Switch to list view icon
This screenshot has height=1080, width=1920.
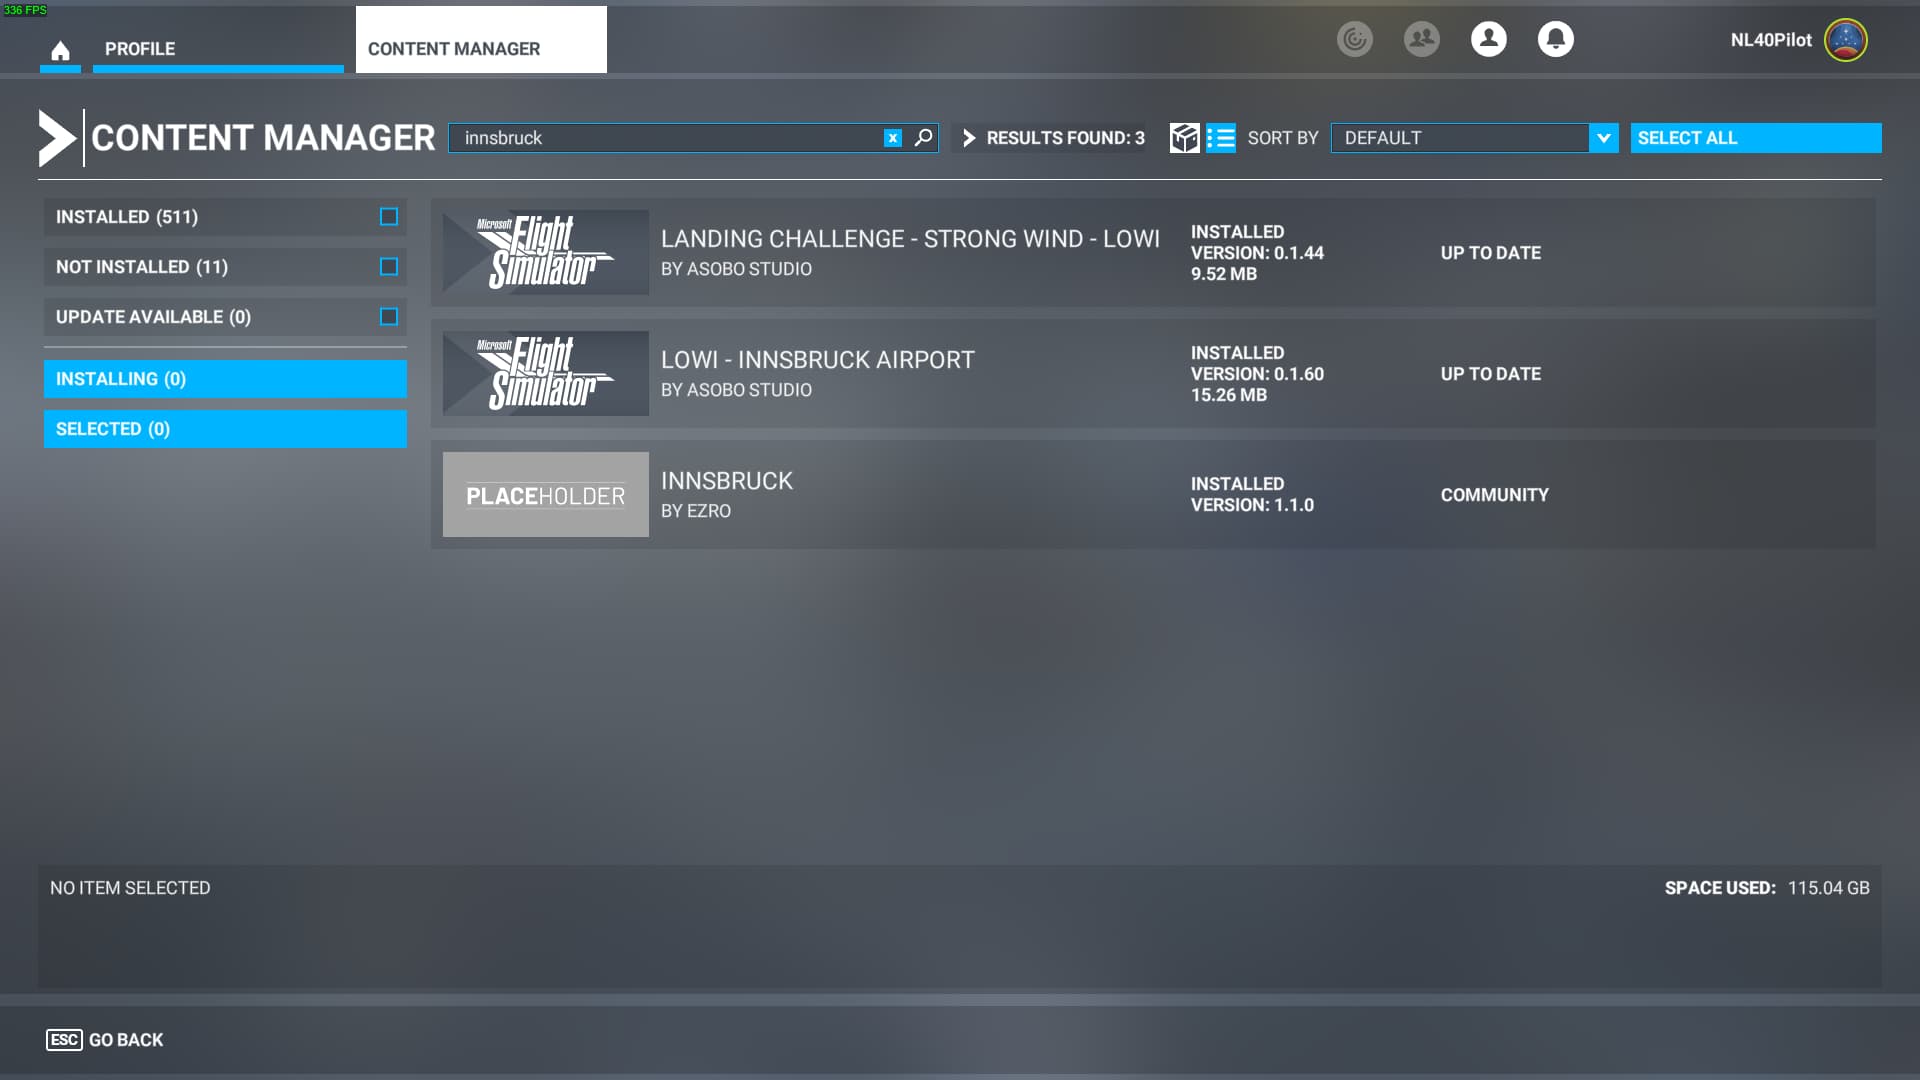coord(1221,138)
